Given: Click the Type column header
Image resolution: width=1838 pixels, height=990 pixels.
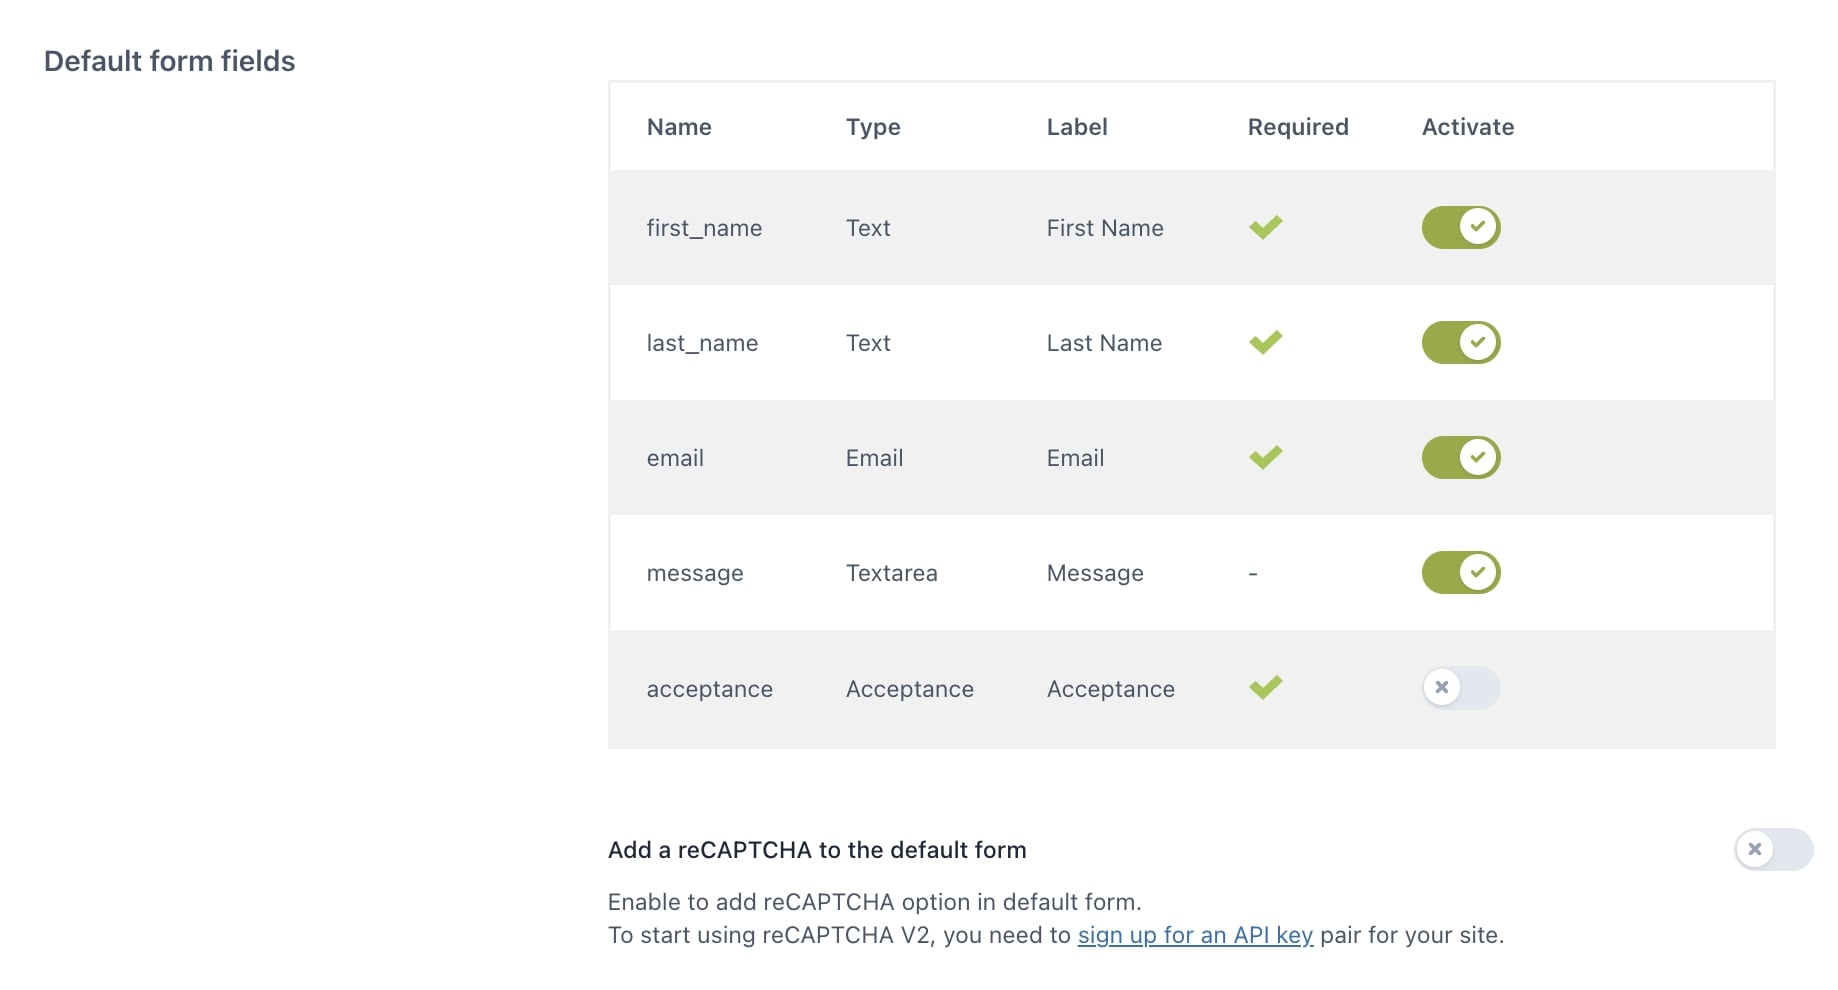Looking at the screenshot, I should (x=873, y=127).
